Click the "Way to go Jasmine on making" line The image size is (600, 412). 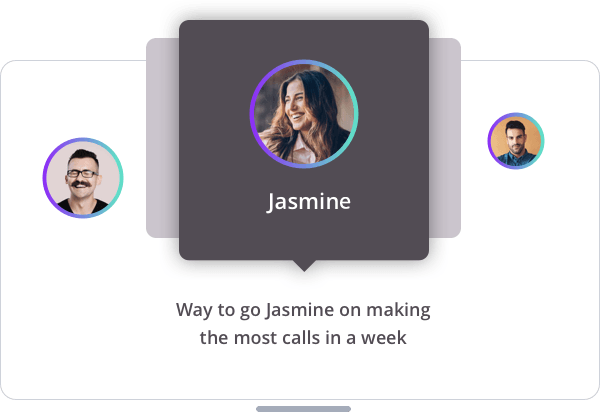click(303, 310)
